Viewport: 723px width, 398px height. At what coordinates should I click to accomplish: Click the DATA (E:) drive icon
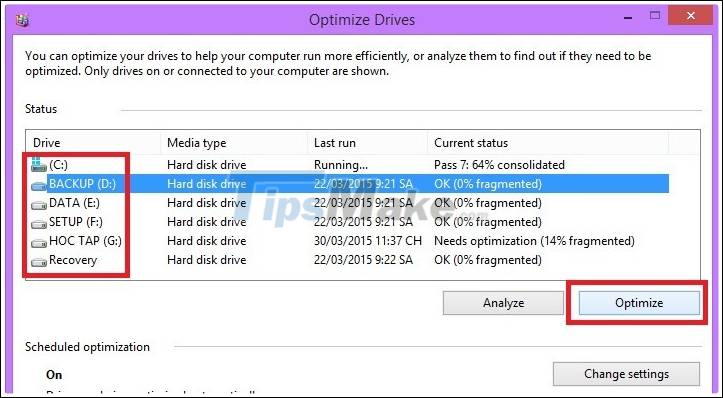39,204
